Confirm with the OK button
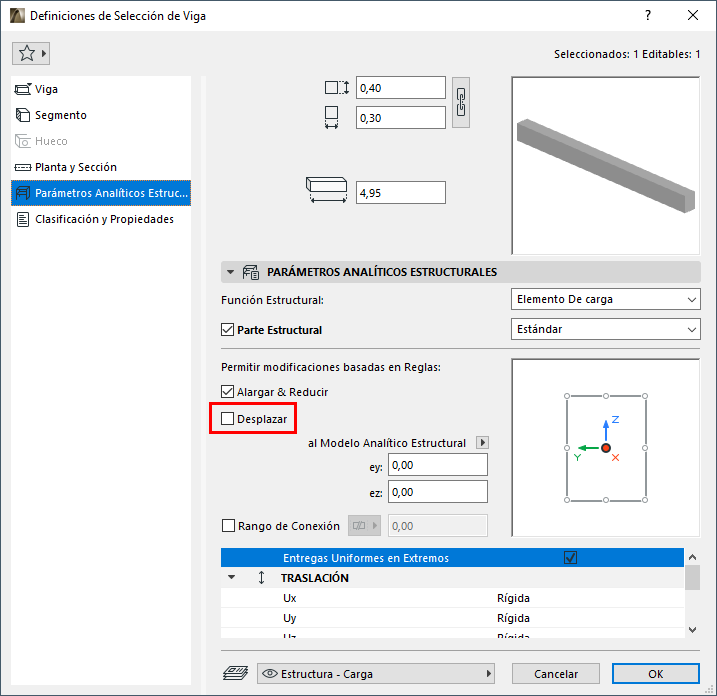Viewport: 717px width, 696px height. (656, 674)
